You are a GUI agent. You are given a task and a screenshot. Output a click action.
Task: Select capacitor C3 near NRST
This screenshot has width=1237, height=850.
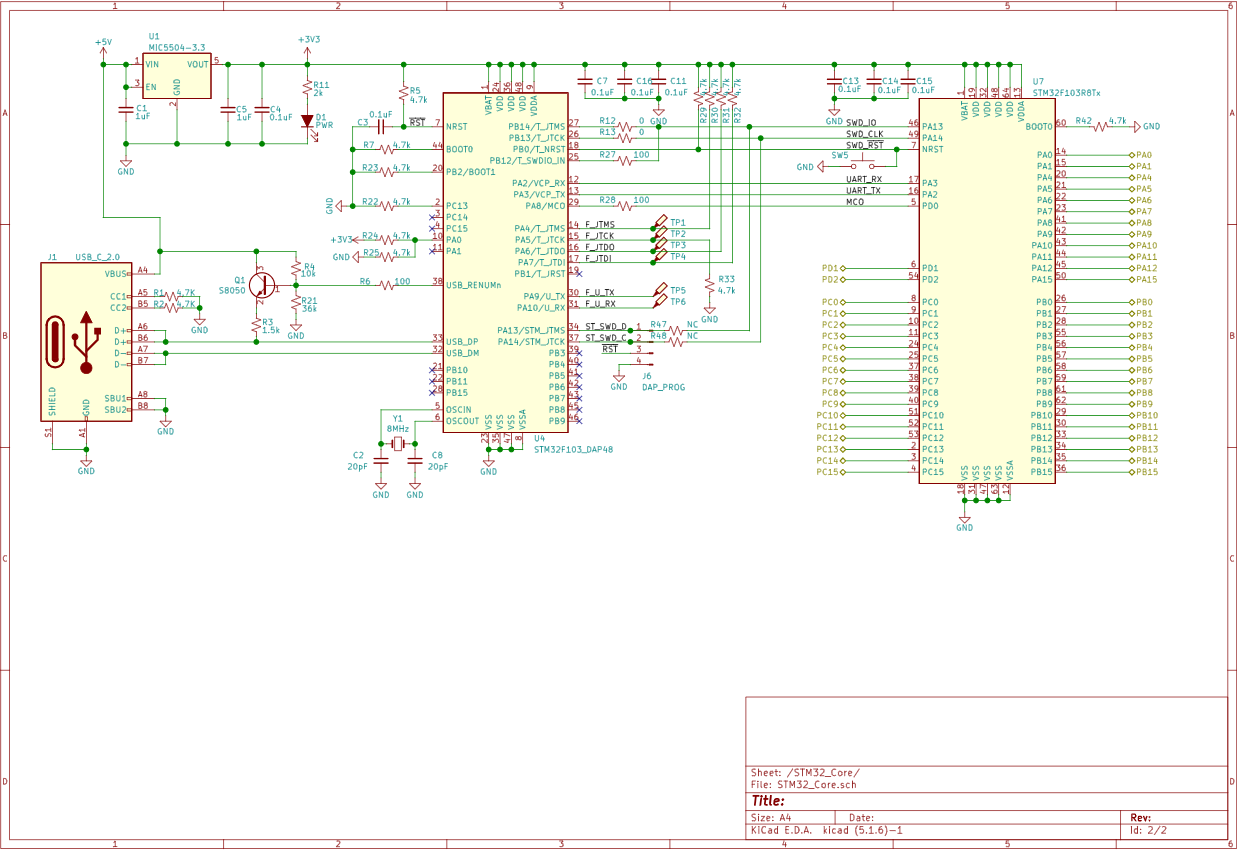[x=381, y=127]
